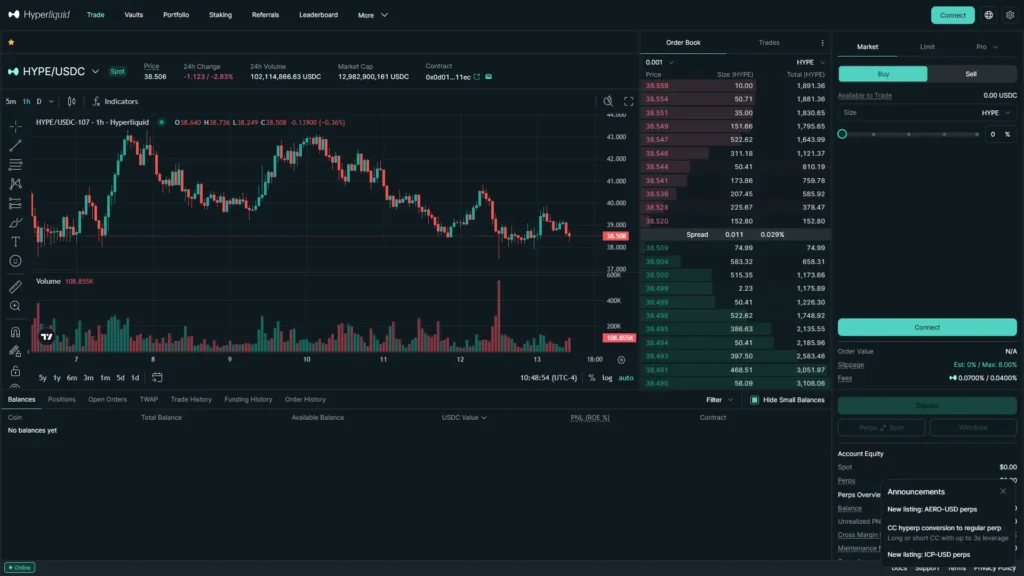The image size is (1024, 576).
Task: Switch order side to Sell
Action: 971,74
